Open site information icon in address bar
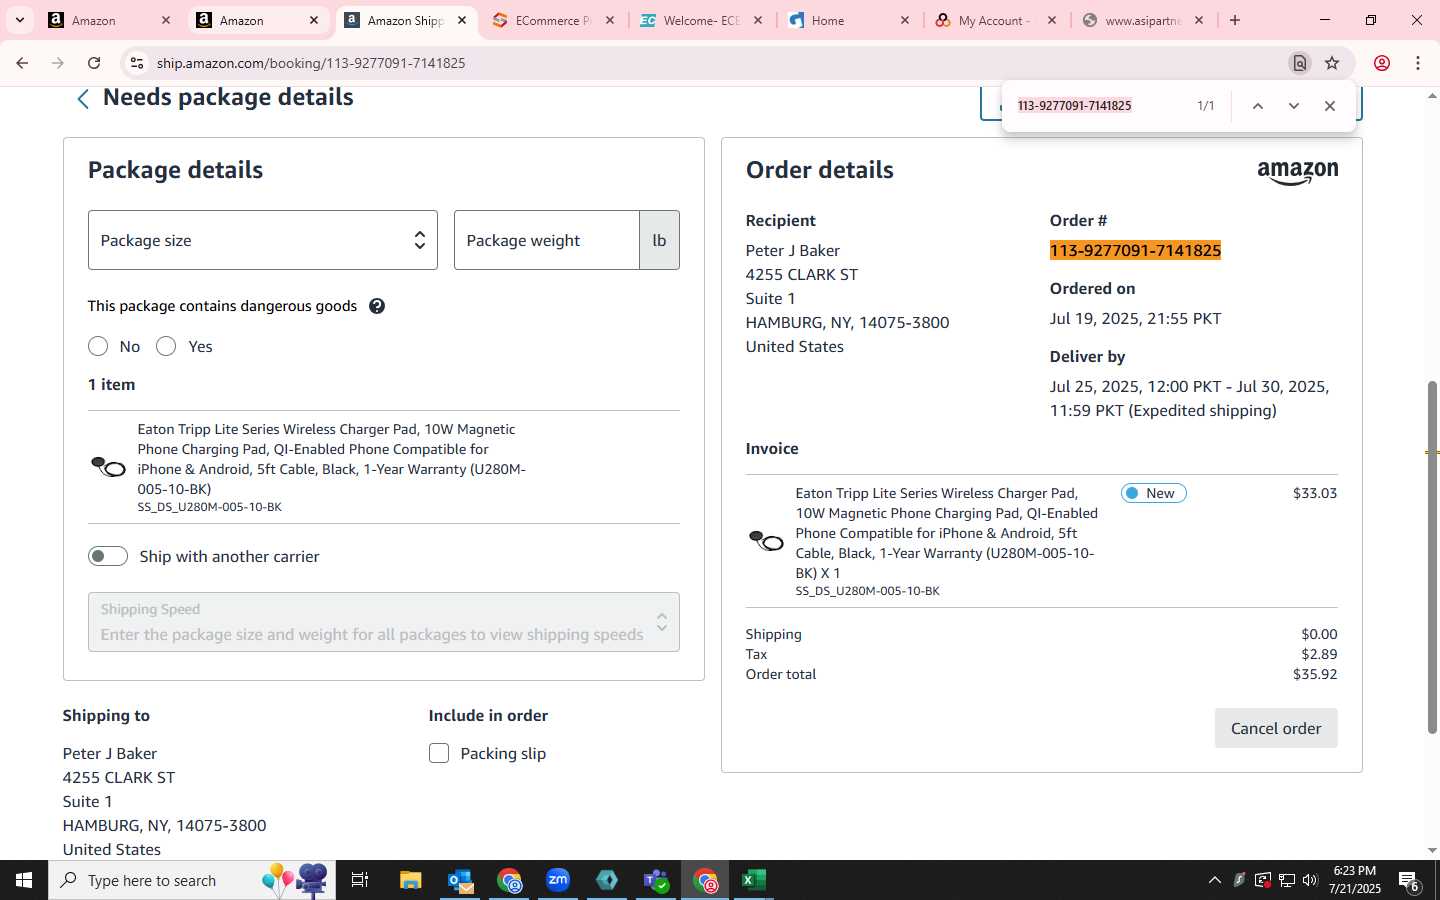 pos(137,63)
